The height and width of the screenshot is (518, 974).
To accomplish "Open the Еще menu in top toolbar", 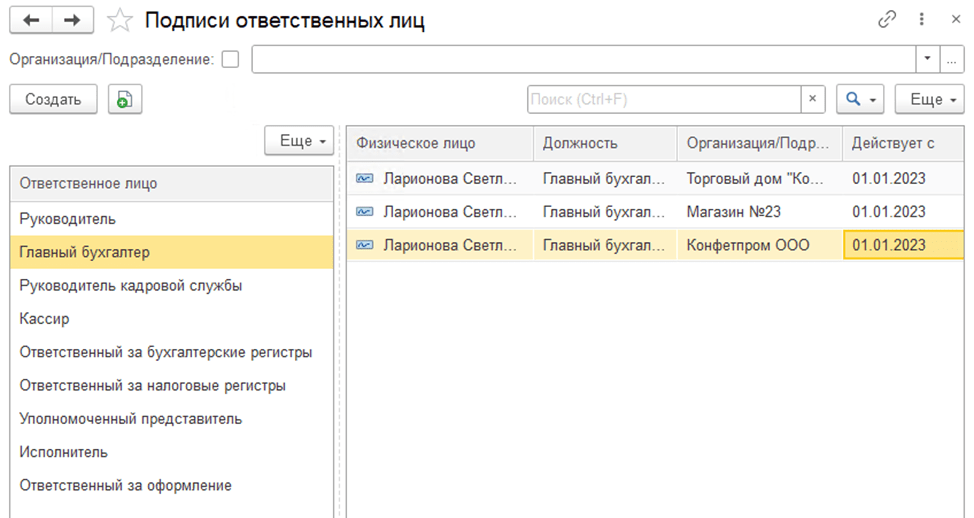I will click(928, 99).
